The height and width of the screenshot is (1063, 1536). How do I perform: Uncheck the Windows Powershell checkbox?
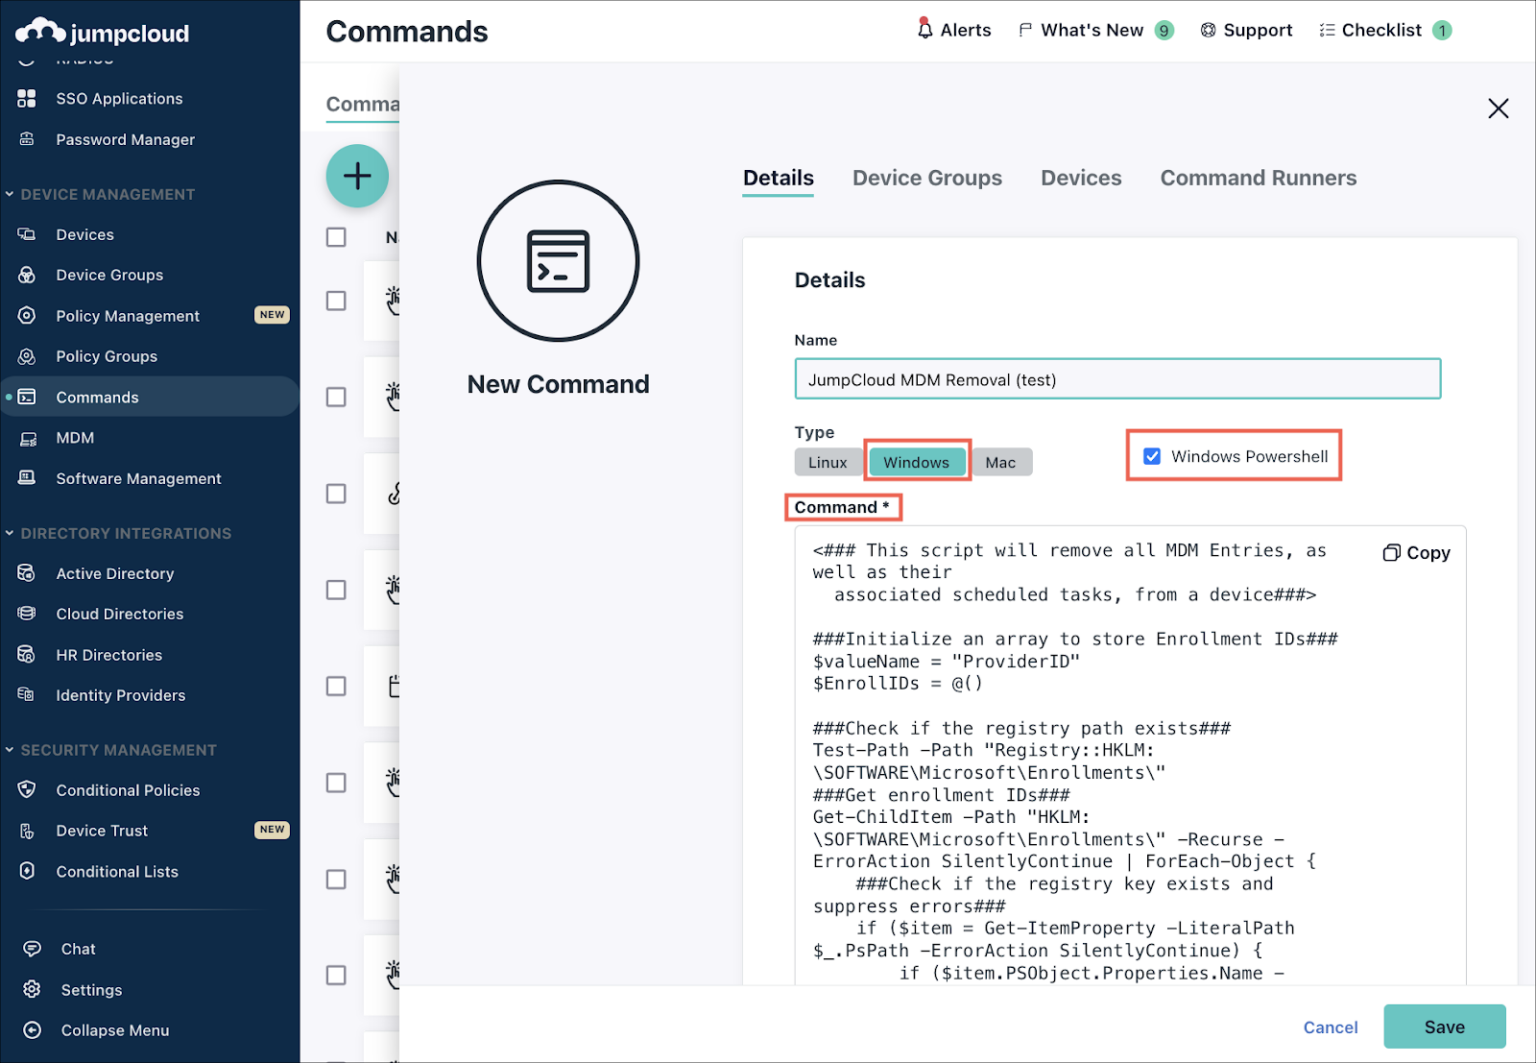1152,455
